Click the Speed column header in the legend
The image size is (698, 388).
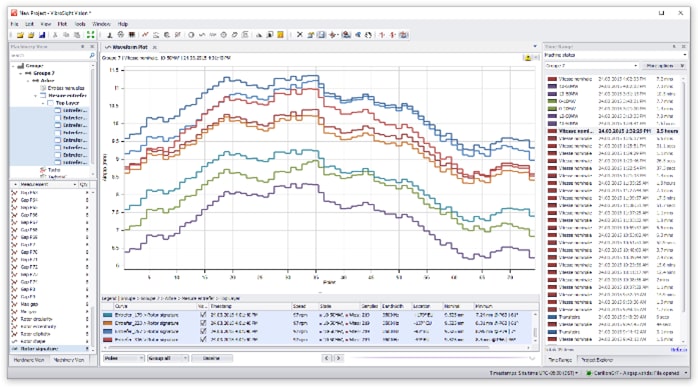coord(305,306)
